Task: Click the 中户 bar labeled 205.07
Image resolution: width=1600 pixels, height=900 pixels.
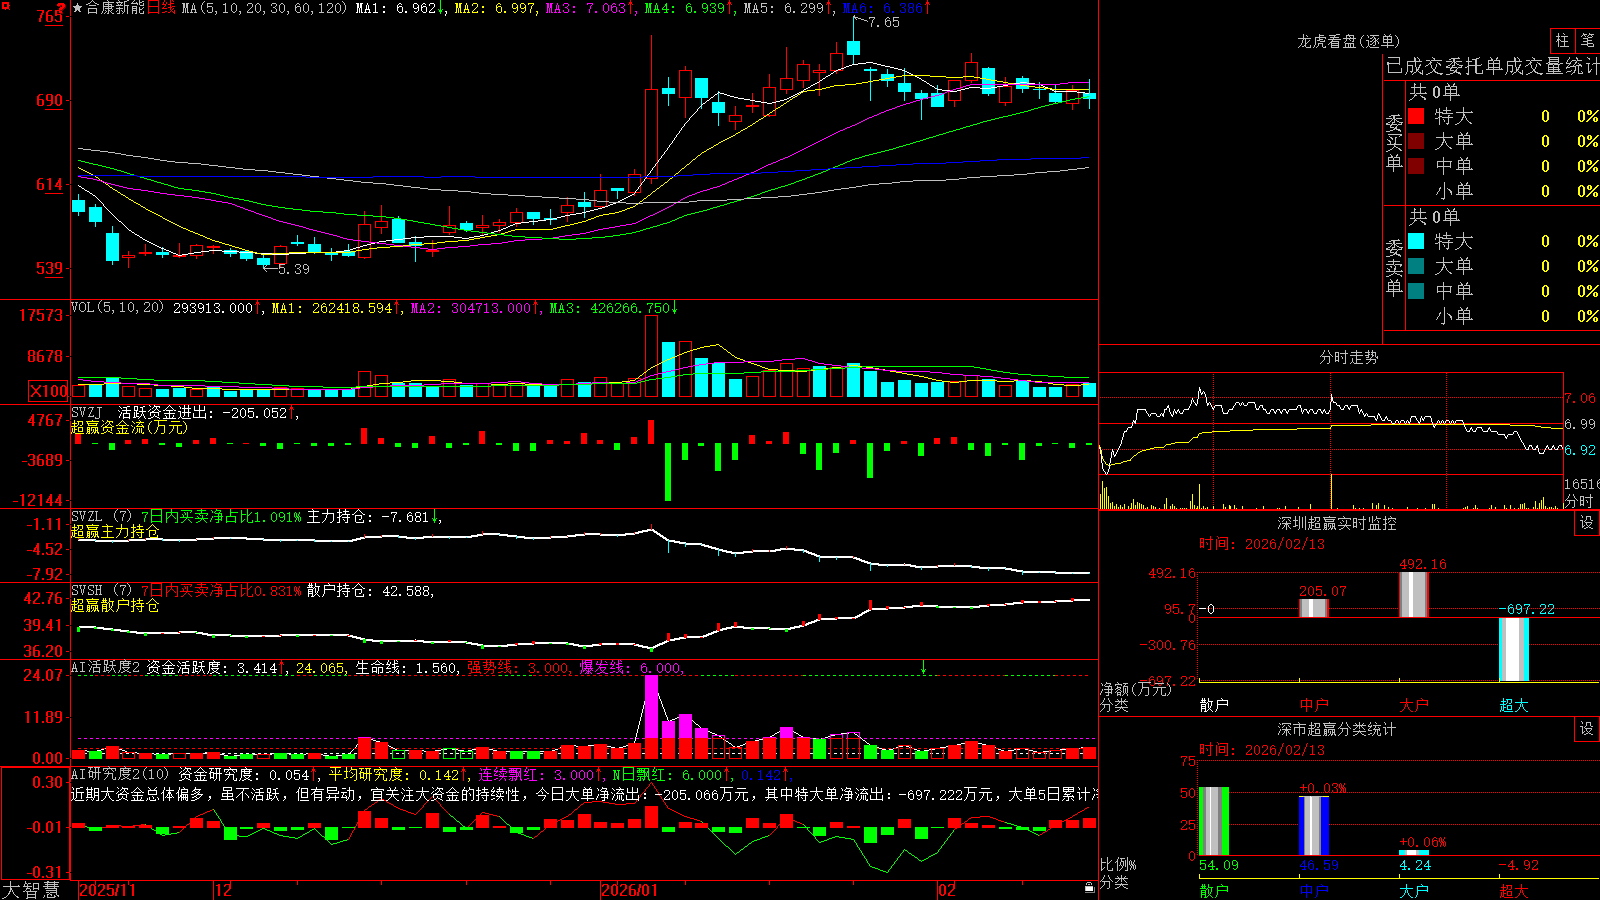Action: point(1313,607)
